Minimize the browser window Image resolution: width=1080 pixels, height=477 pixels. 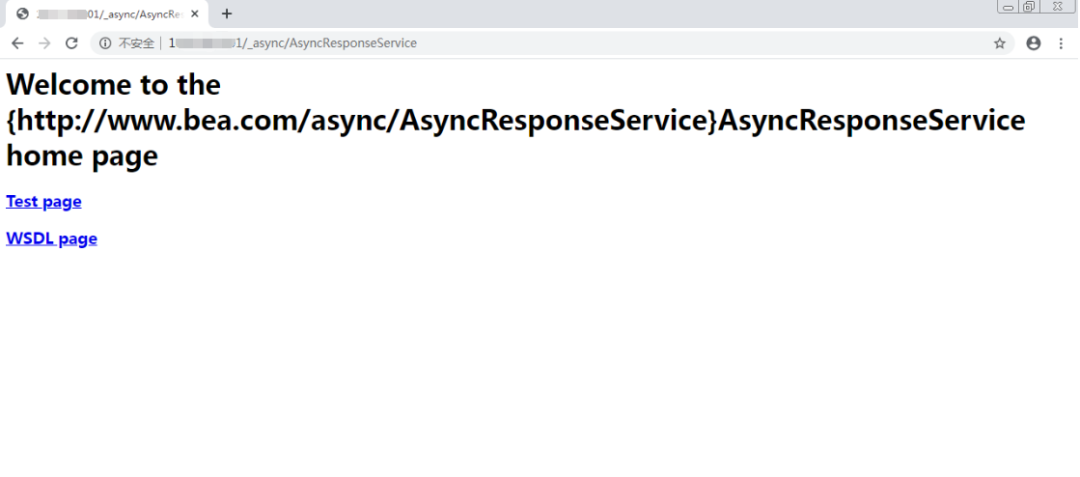point(1008,6)
